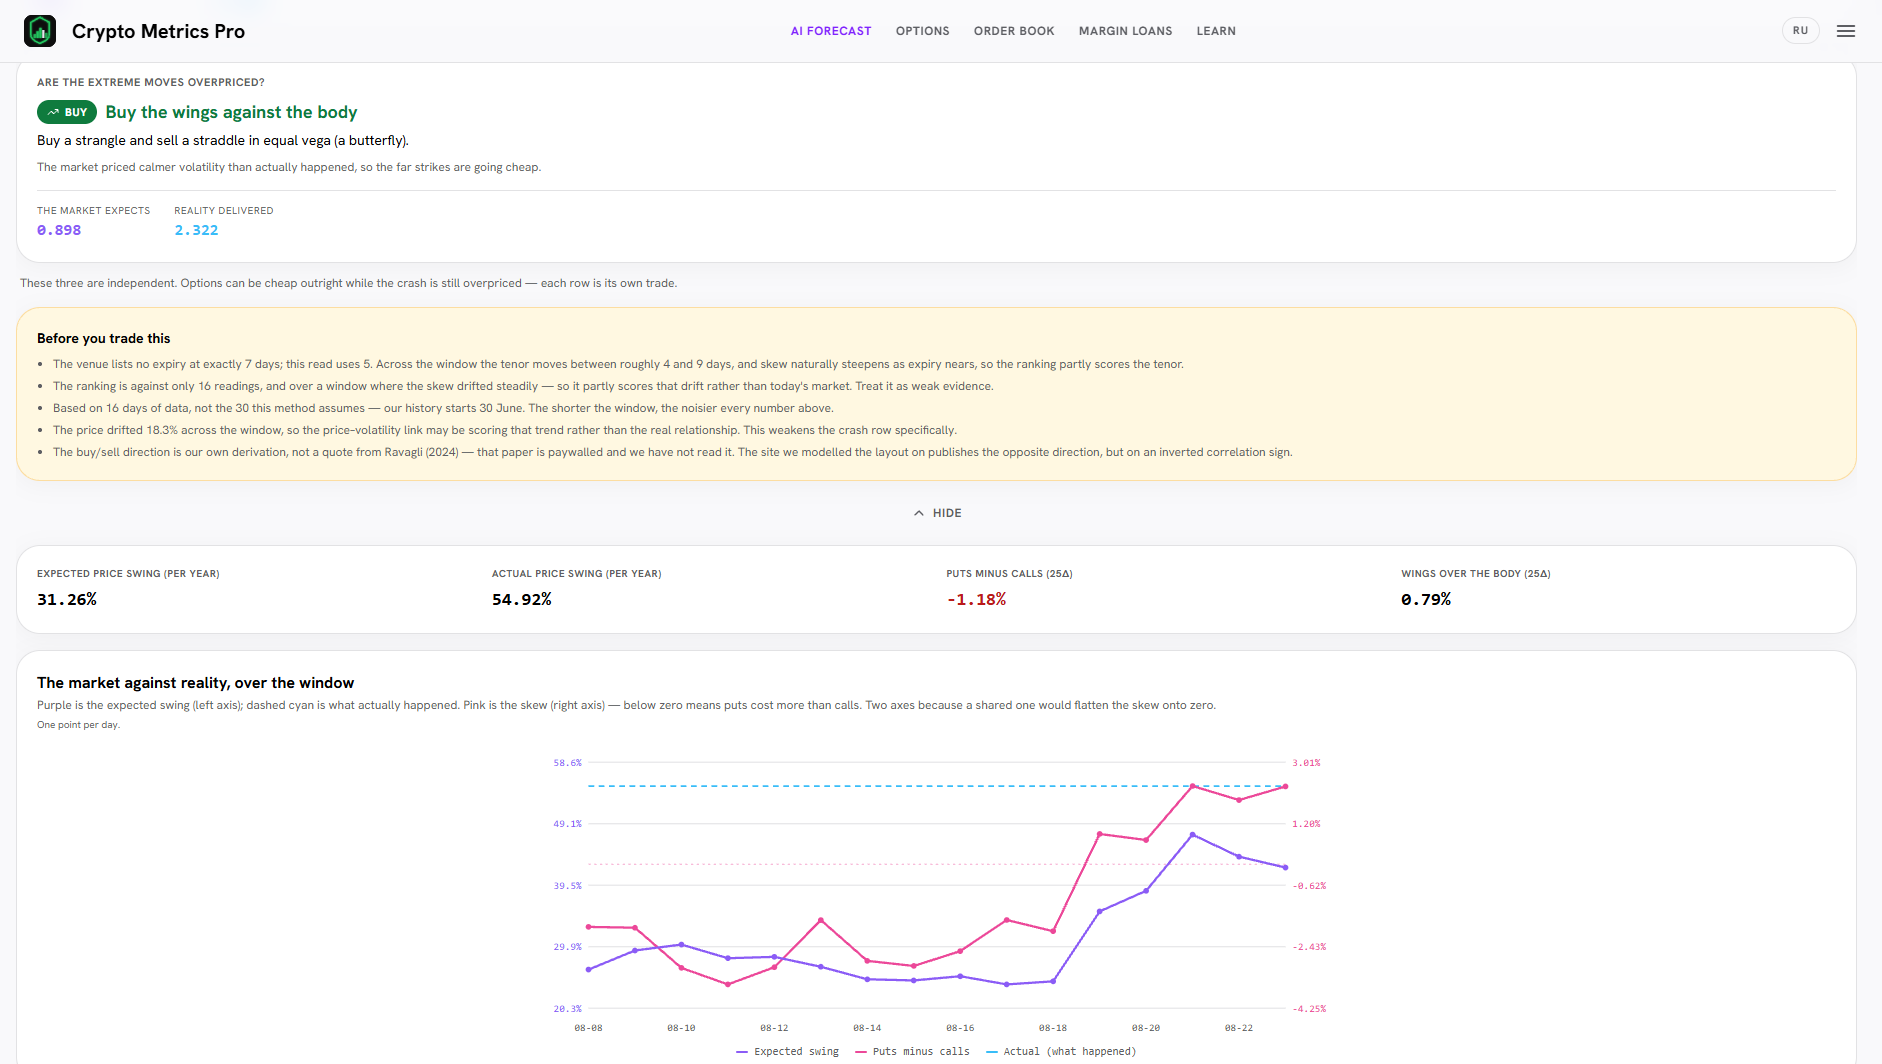1882x1064 pixels.
Task: Toggle the Puts minus calls legend entry
Action: (x=912, y=1051)
